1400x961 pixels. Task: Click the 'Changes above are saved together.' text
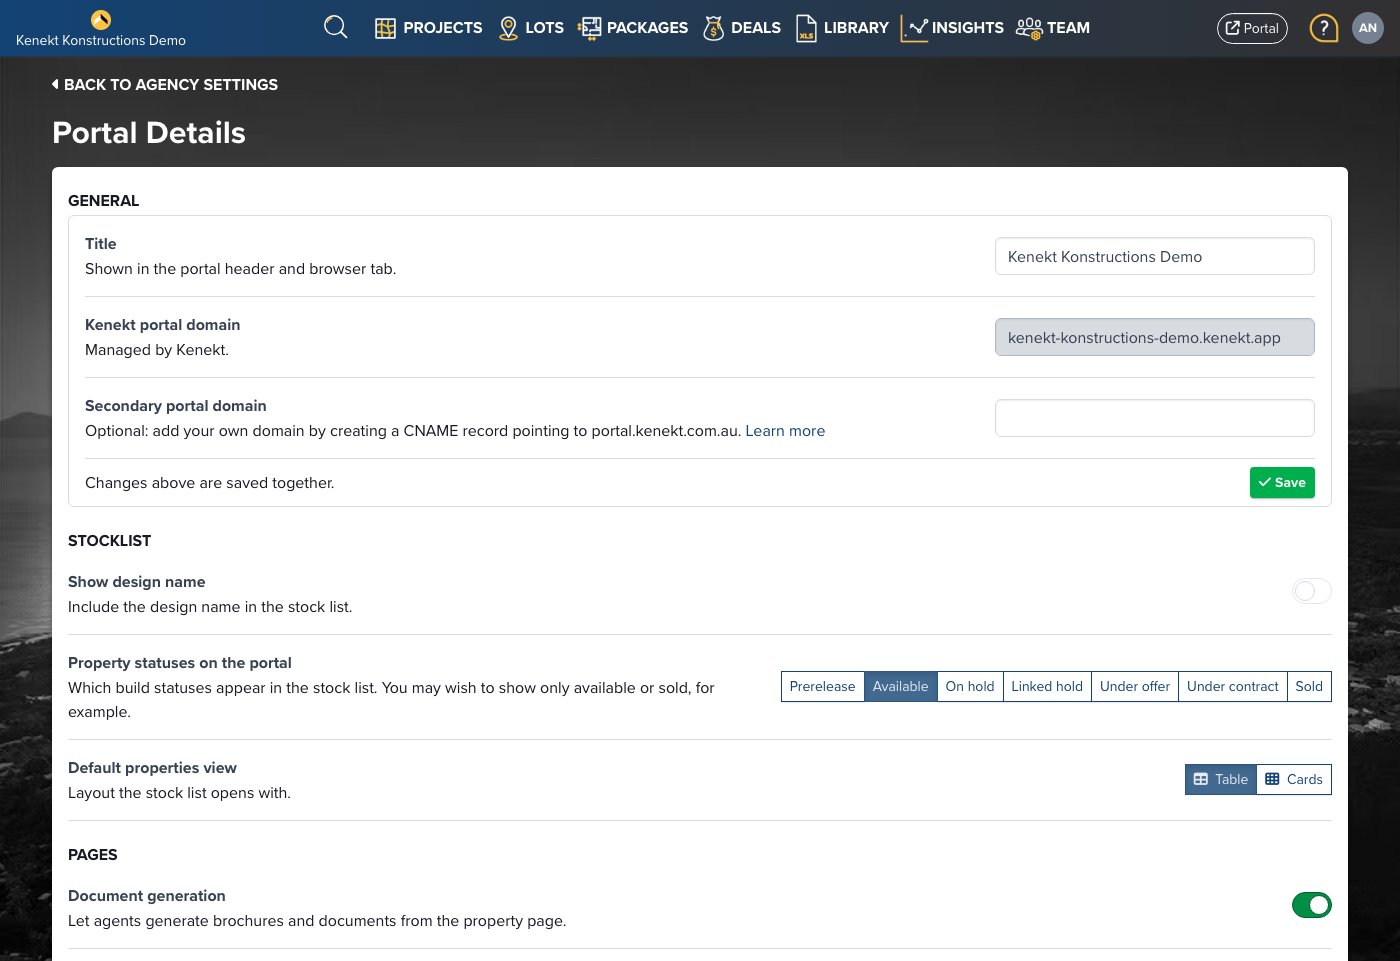tap(210, 483)
